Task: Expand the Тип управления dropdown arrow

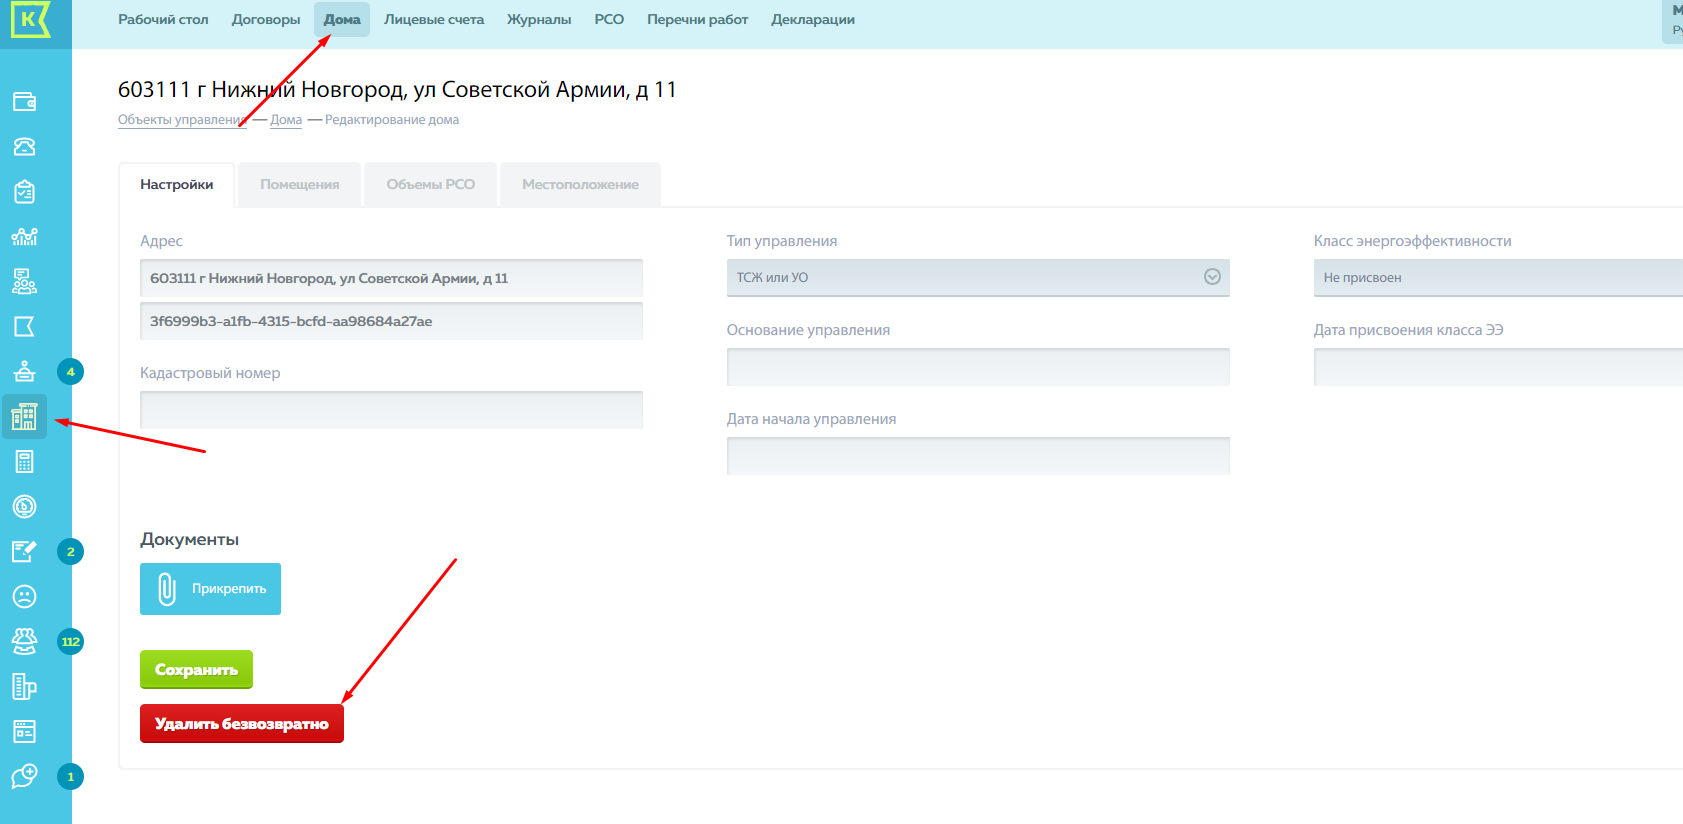Action: click(x=1212, y=277)
